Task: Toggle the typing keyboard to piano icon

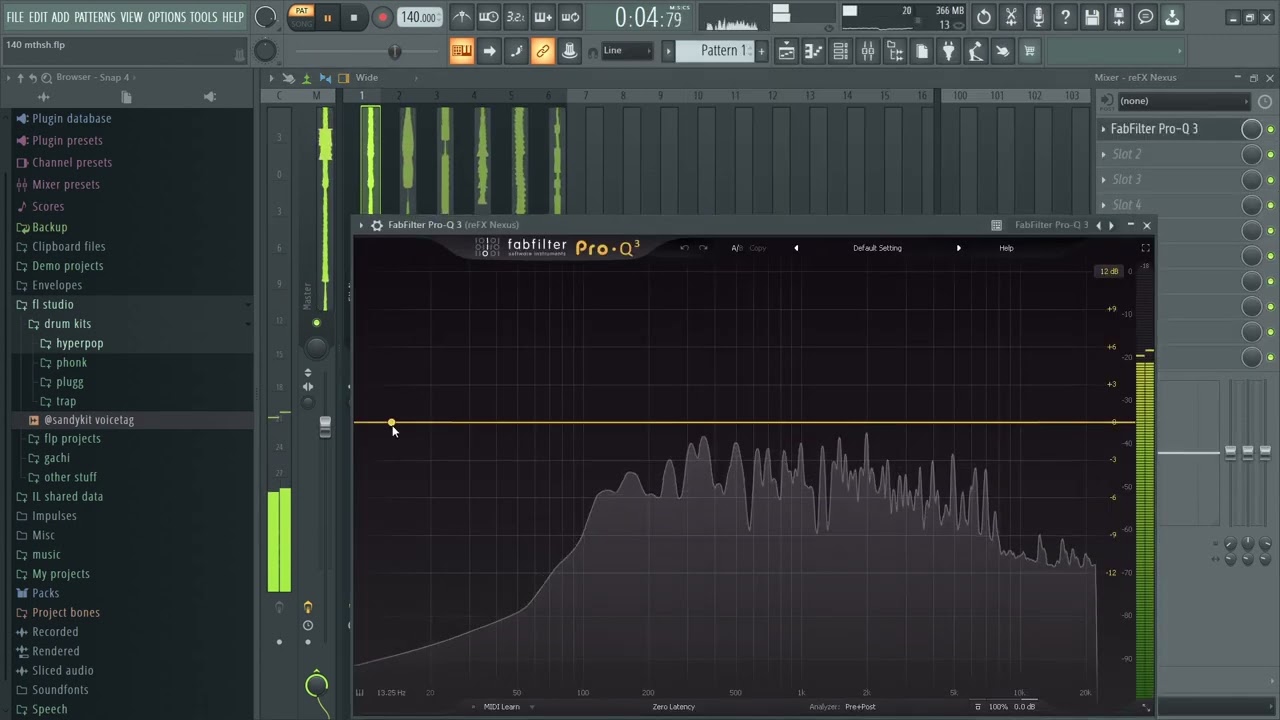Action: click(x=461, y=51)
